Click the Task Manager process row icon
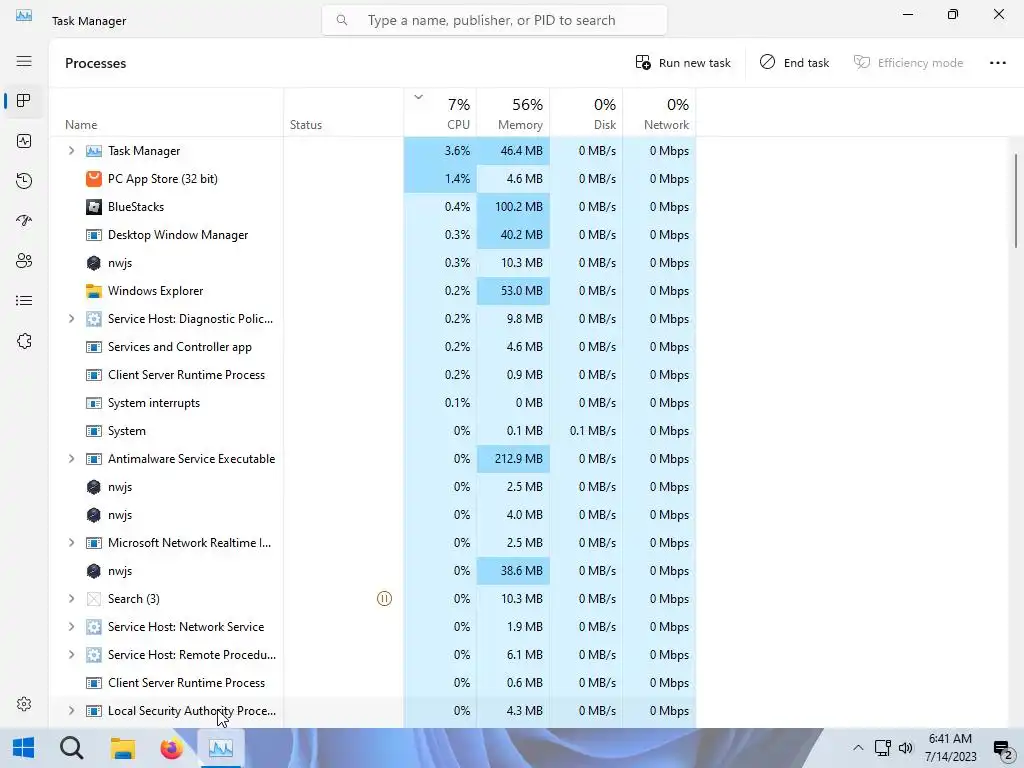 pyautogui.click(x=94, y=151)
